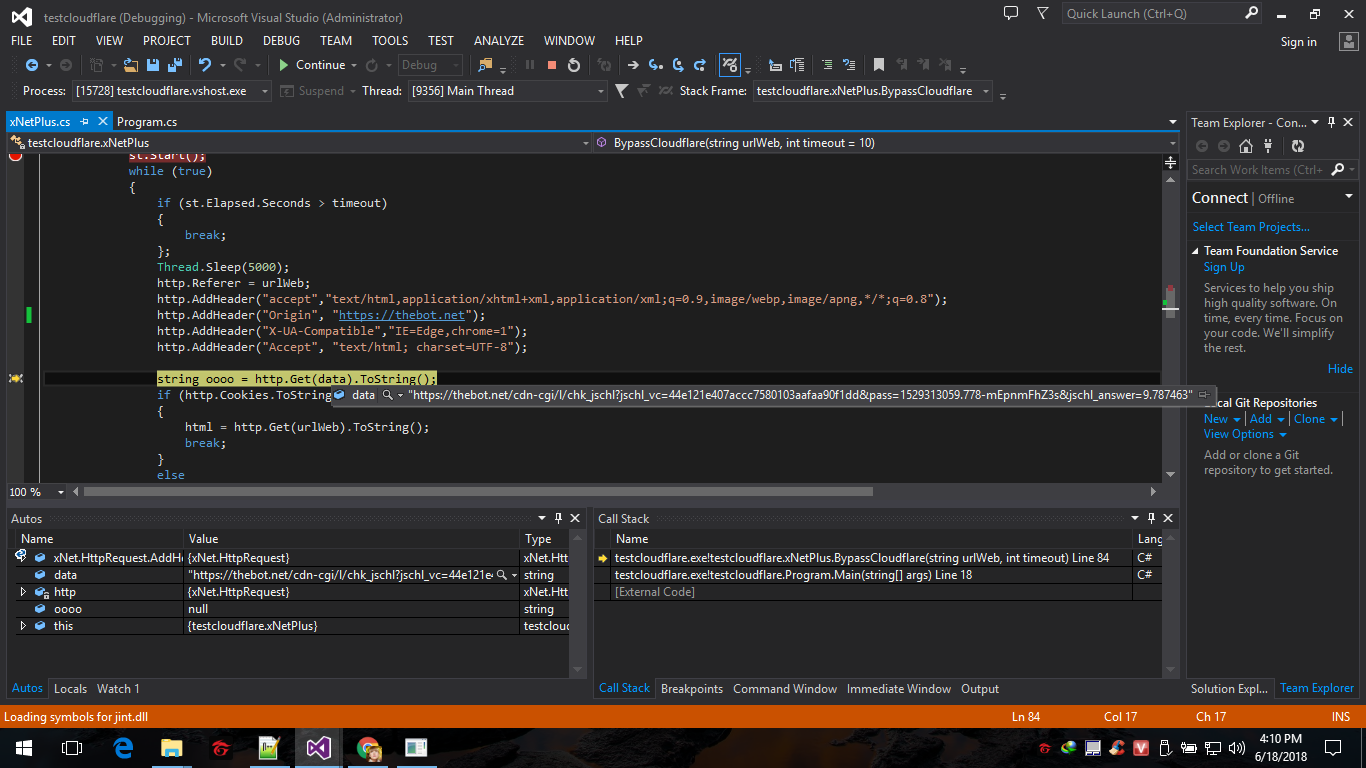
Task: Stop debugging with the red stop button
Action: pyautogui.click(x=551, y=65)
